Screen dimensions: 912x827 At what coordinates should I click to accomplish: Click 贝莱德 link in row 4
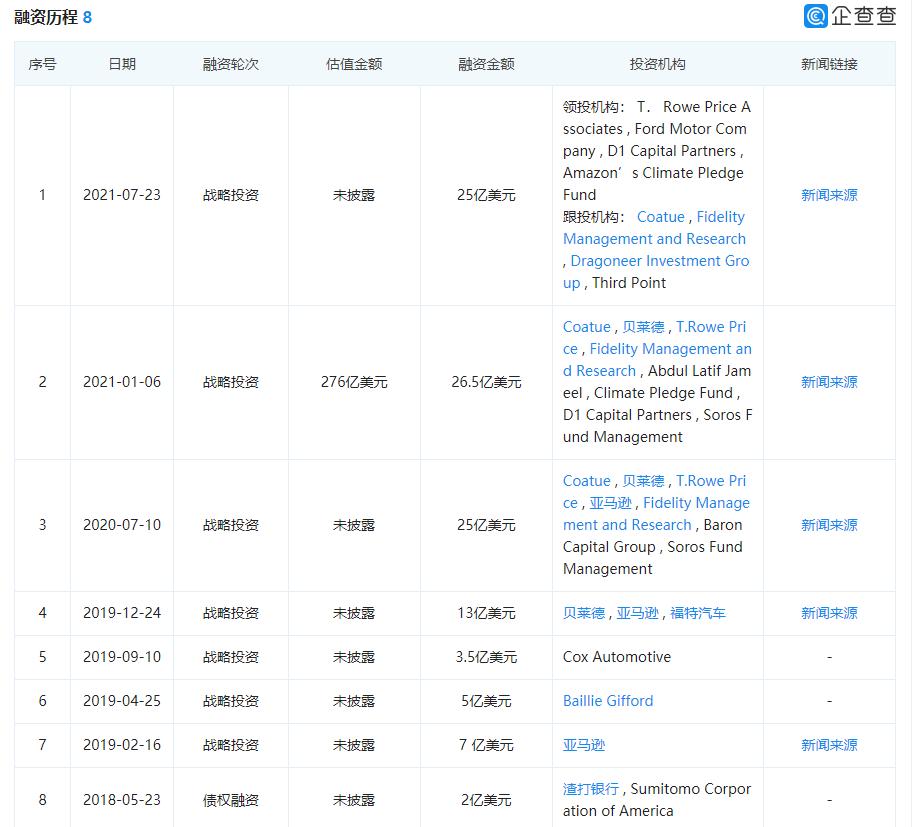point(584,613)
